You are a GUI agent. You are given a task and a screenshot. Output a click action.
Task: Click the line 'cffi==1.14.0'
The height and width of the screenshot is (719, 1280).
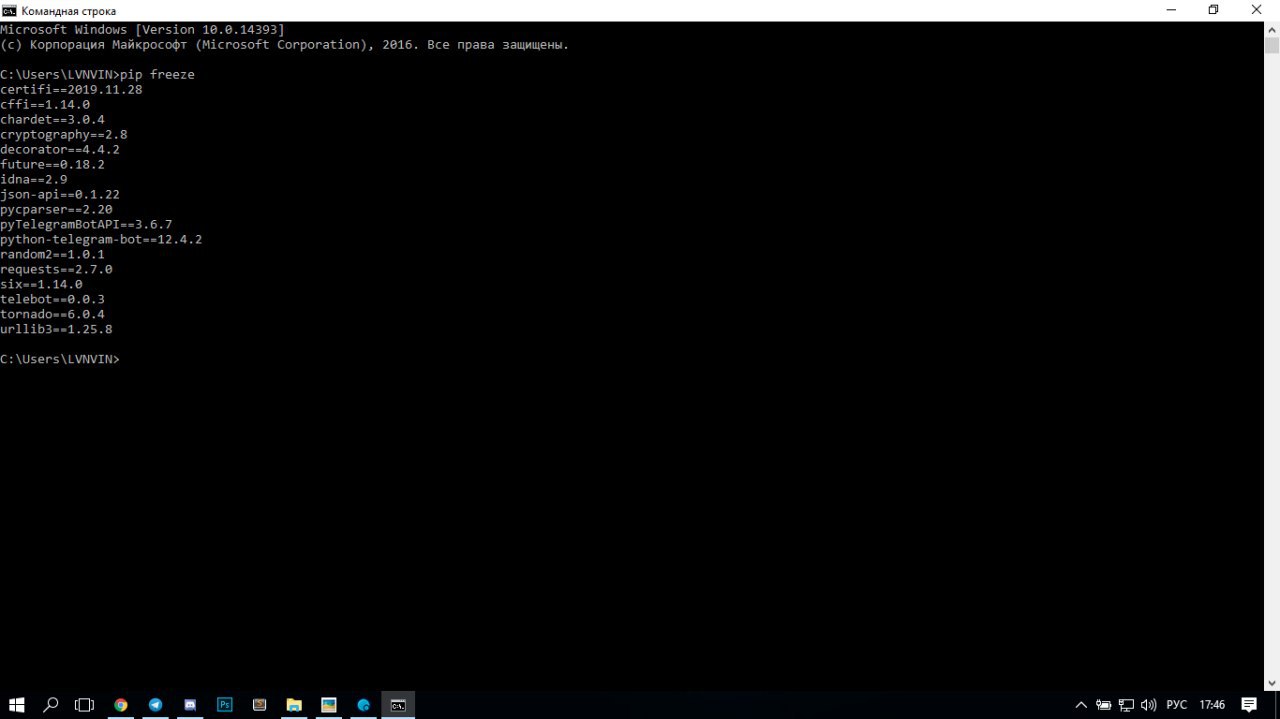[45, 105]
